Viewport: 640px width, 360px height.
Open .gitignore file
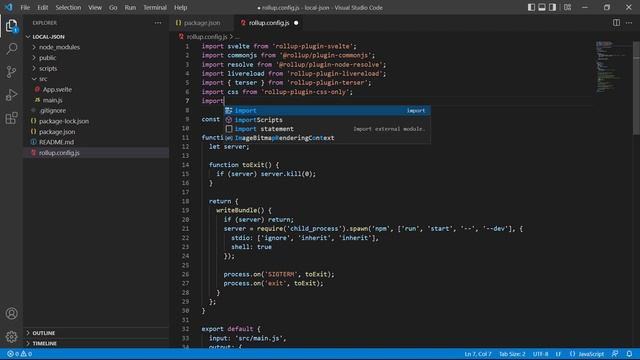pyautogui.click(x=96, y=111)
